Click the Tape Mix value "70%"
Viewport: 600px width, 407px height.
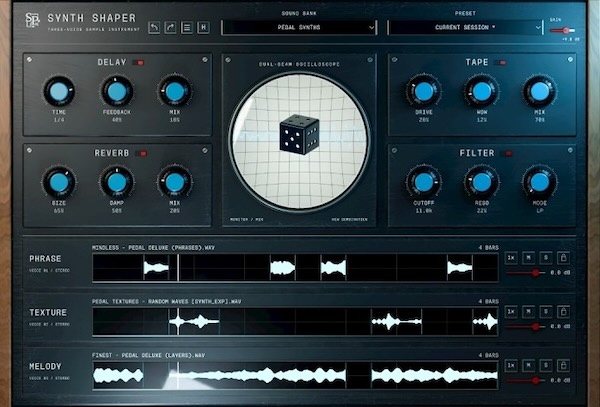540,120
